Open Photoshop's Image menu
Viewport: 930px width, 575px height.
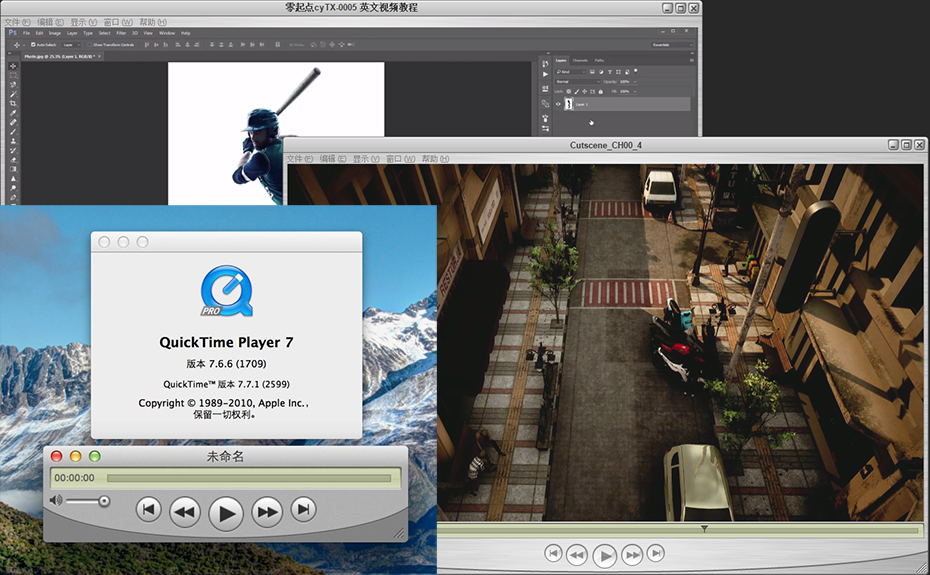pos(55,33)
